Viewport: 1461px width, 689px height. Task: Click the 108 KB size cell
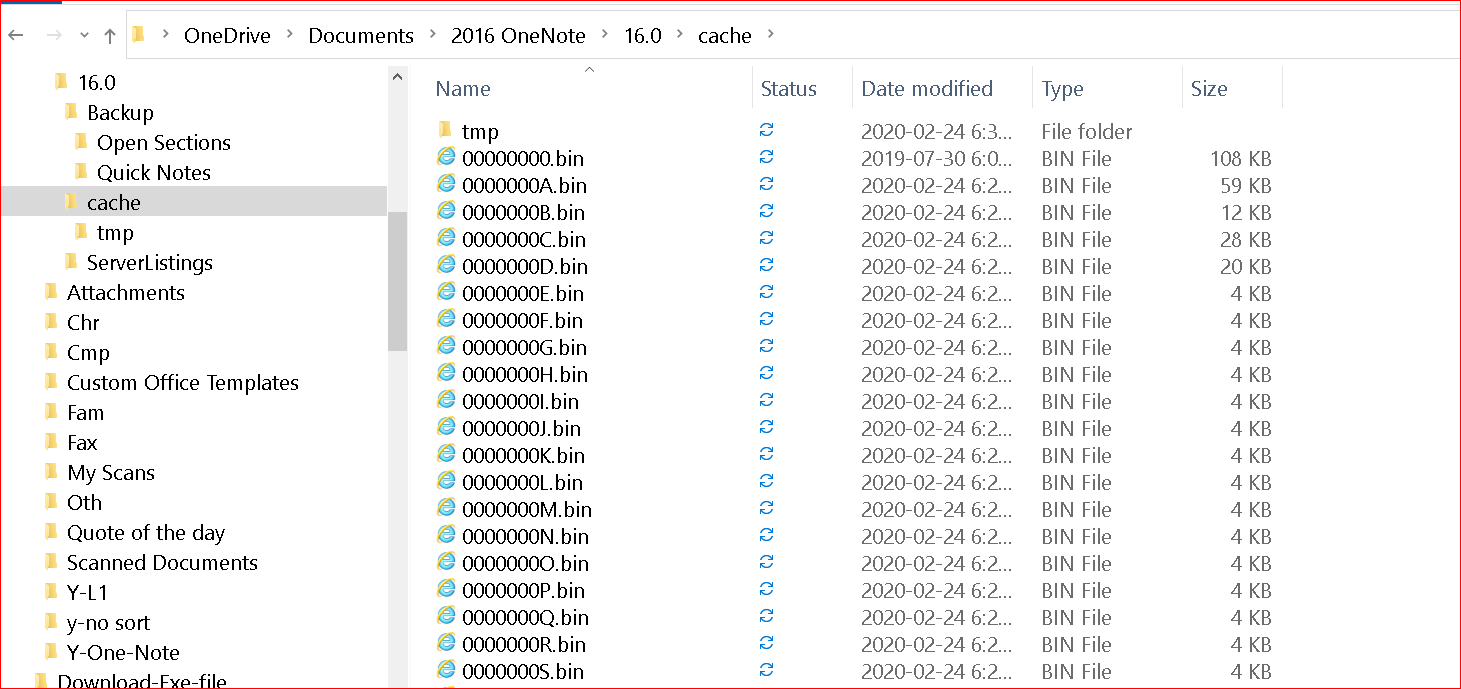[1240, 158]
